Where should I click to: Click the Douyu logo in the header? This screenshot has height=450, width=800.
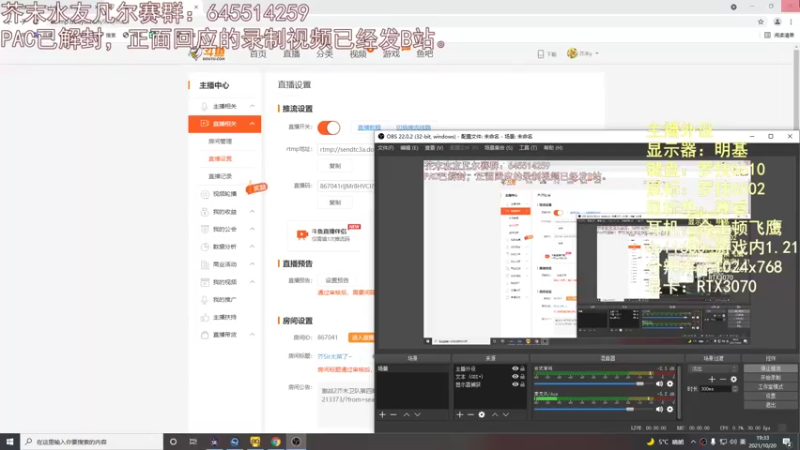(x=208, y=54)
